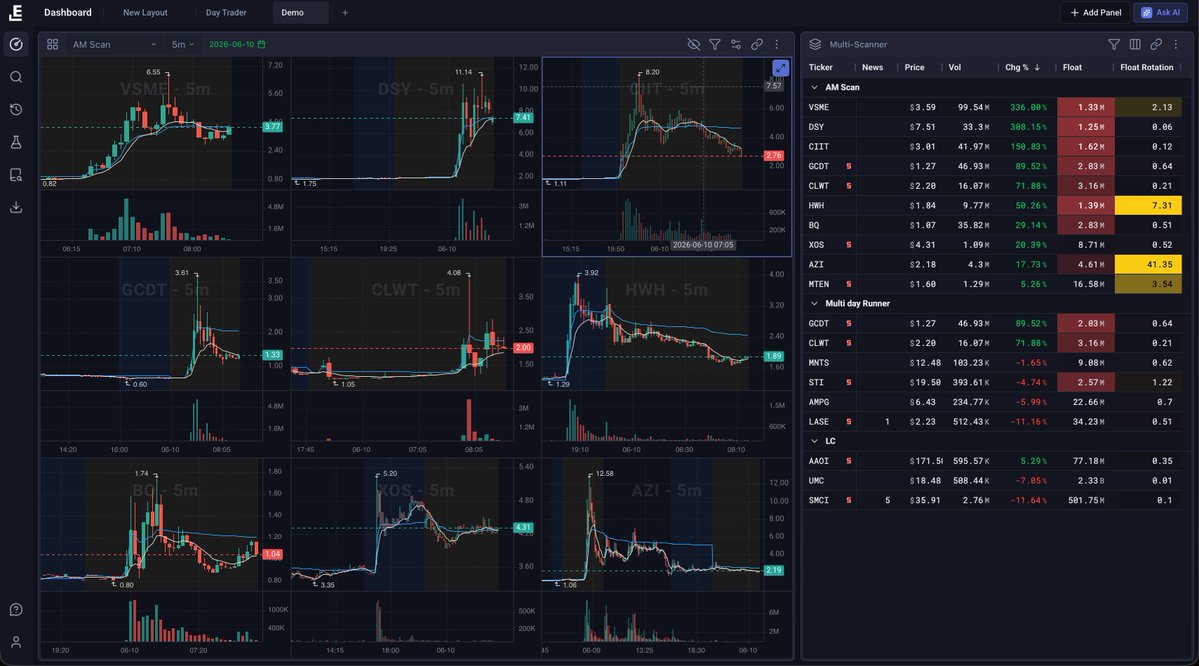Toggle the hidden-eye icon in chart toolbar
The height and width of the screenshot is (666, 1199).
(694, 44)
